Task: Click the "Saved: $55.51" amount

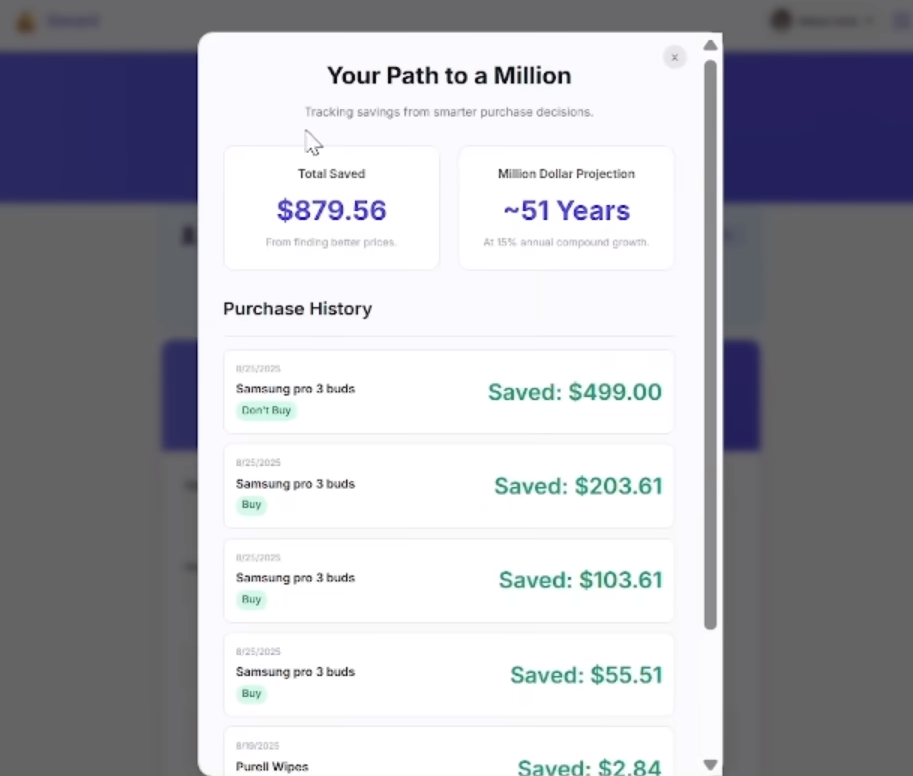Action: [586, 675]
